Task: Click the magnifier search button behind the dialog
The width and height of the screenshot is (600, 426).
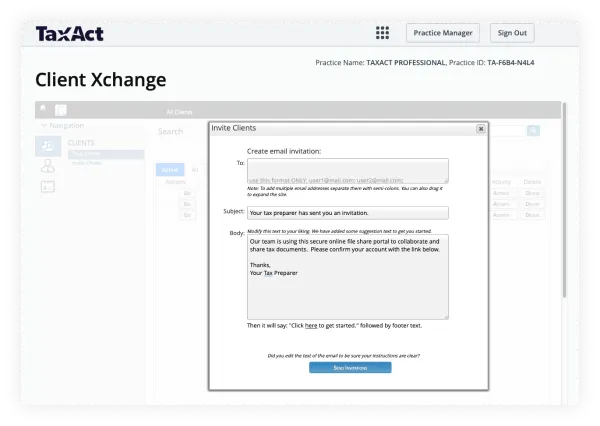Action: 533,131
